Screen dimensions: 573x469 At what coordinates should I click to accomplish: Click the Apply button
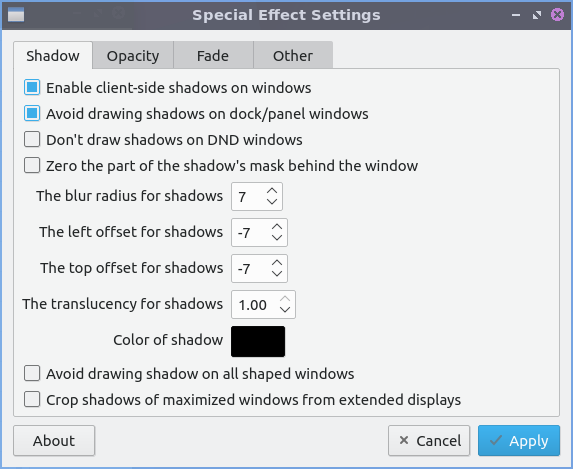[x=519, y=440]
